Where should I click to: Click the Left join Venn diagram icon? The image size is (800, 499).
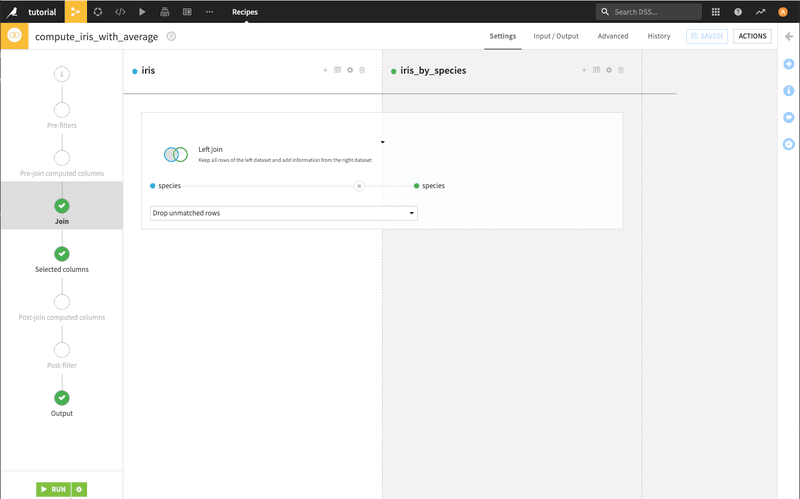176,154
